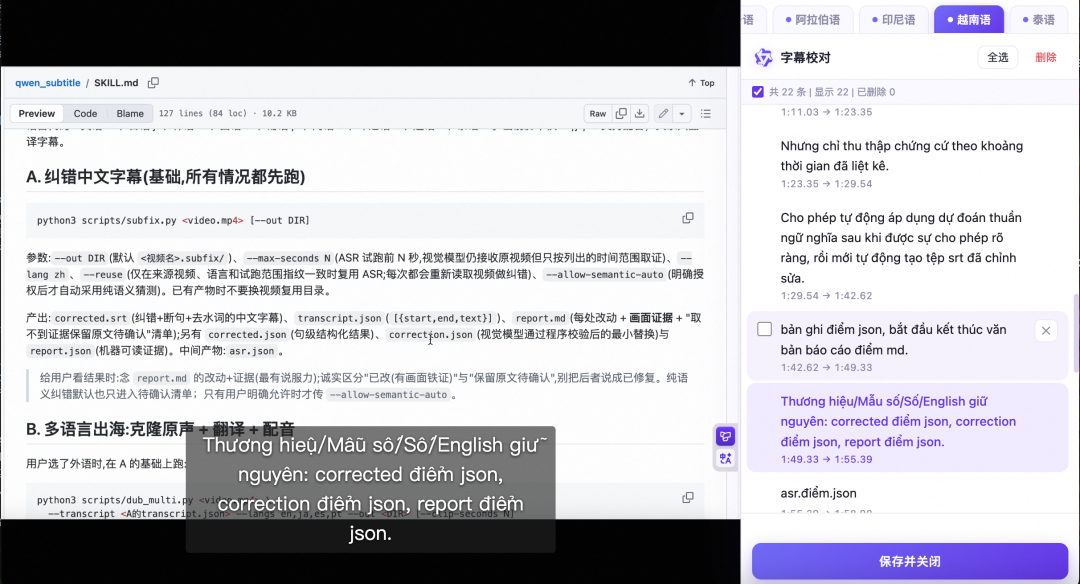Toggle the select-all checkbox next to 共 22 条
This screenshot has width=1080, height=584.
click(x=758, y=92)
